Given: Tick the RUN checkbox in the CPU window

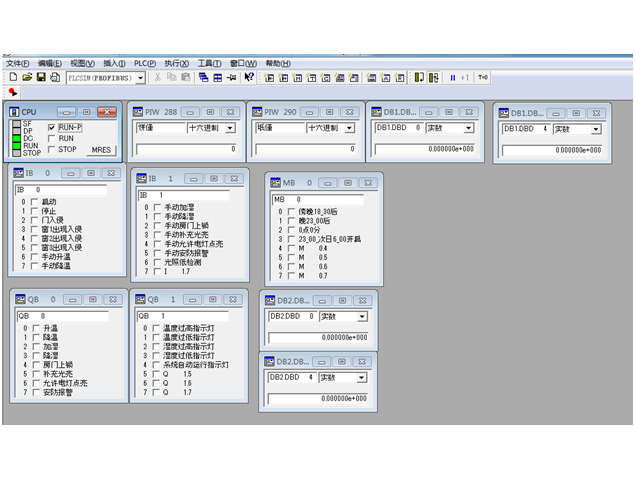Looking at the screenshot, I should (51, 139).
